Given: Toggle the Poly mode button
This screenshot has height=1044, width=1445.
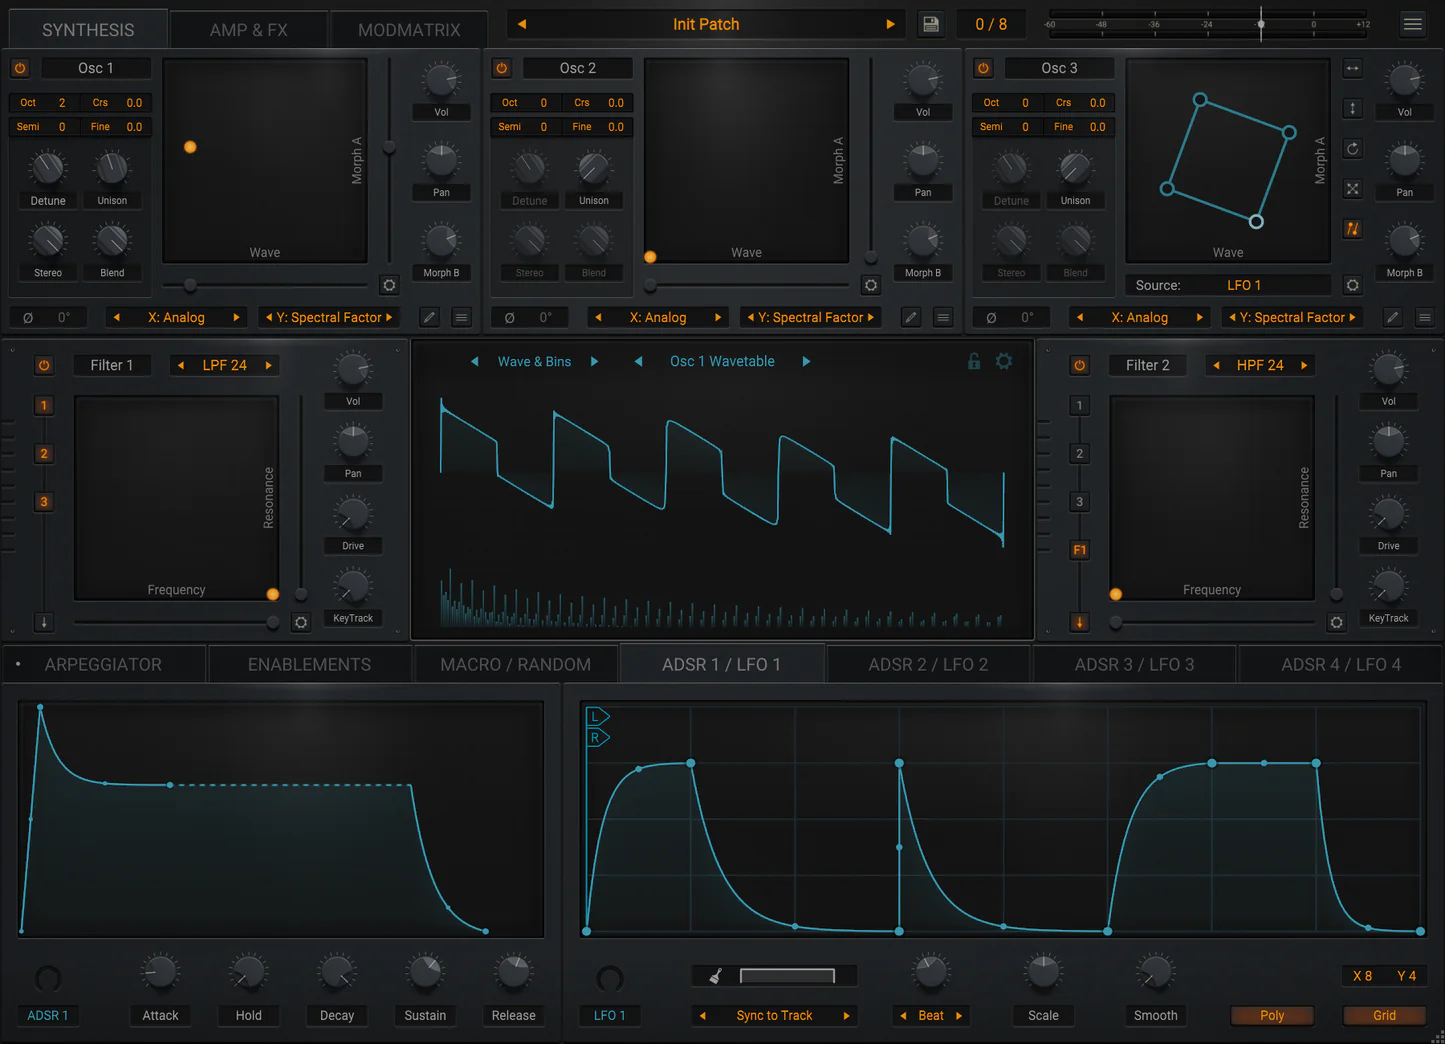Looking at the screenshot, I should (x=1272, y=1015).
